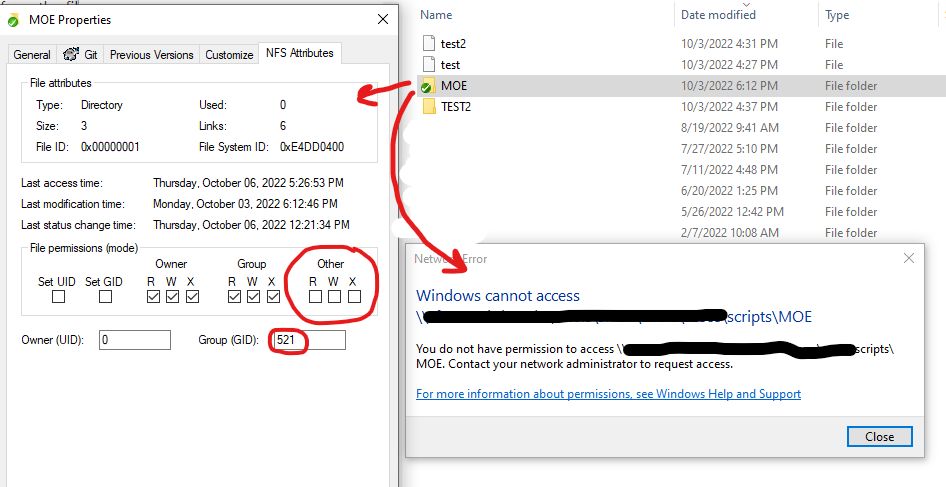Close the MOE Properties dialog

click(383, 19)
